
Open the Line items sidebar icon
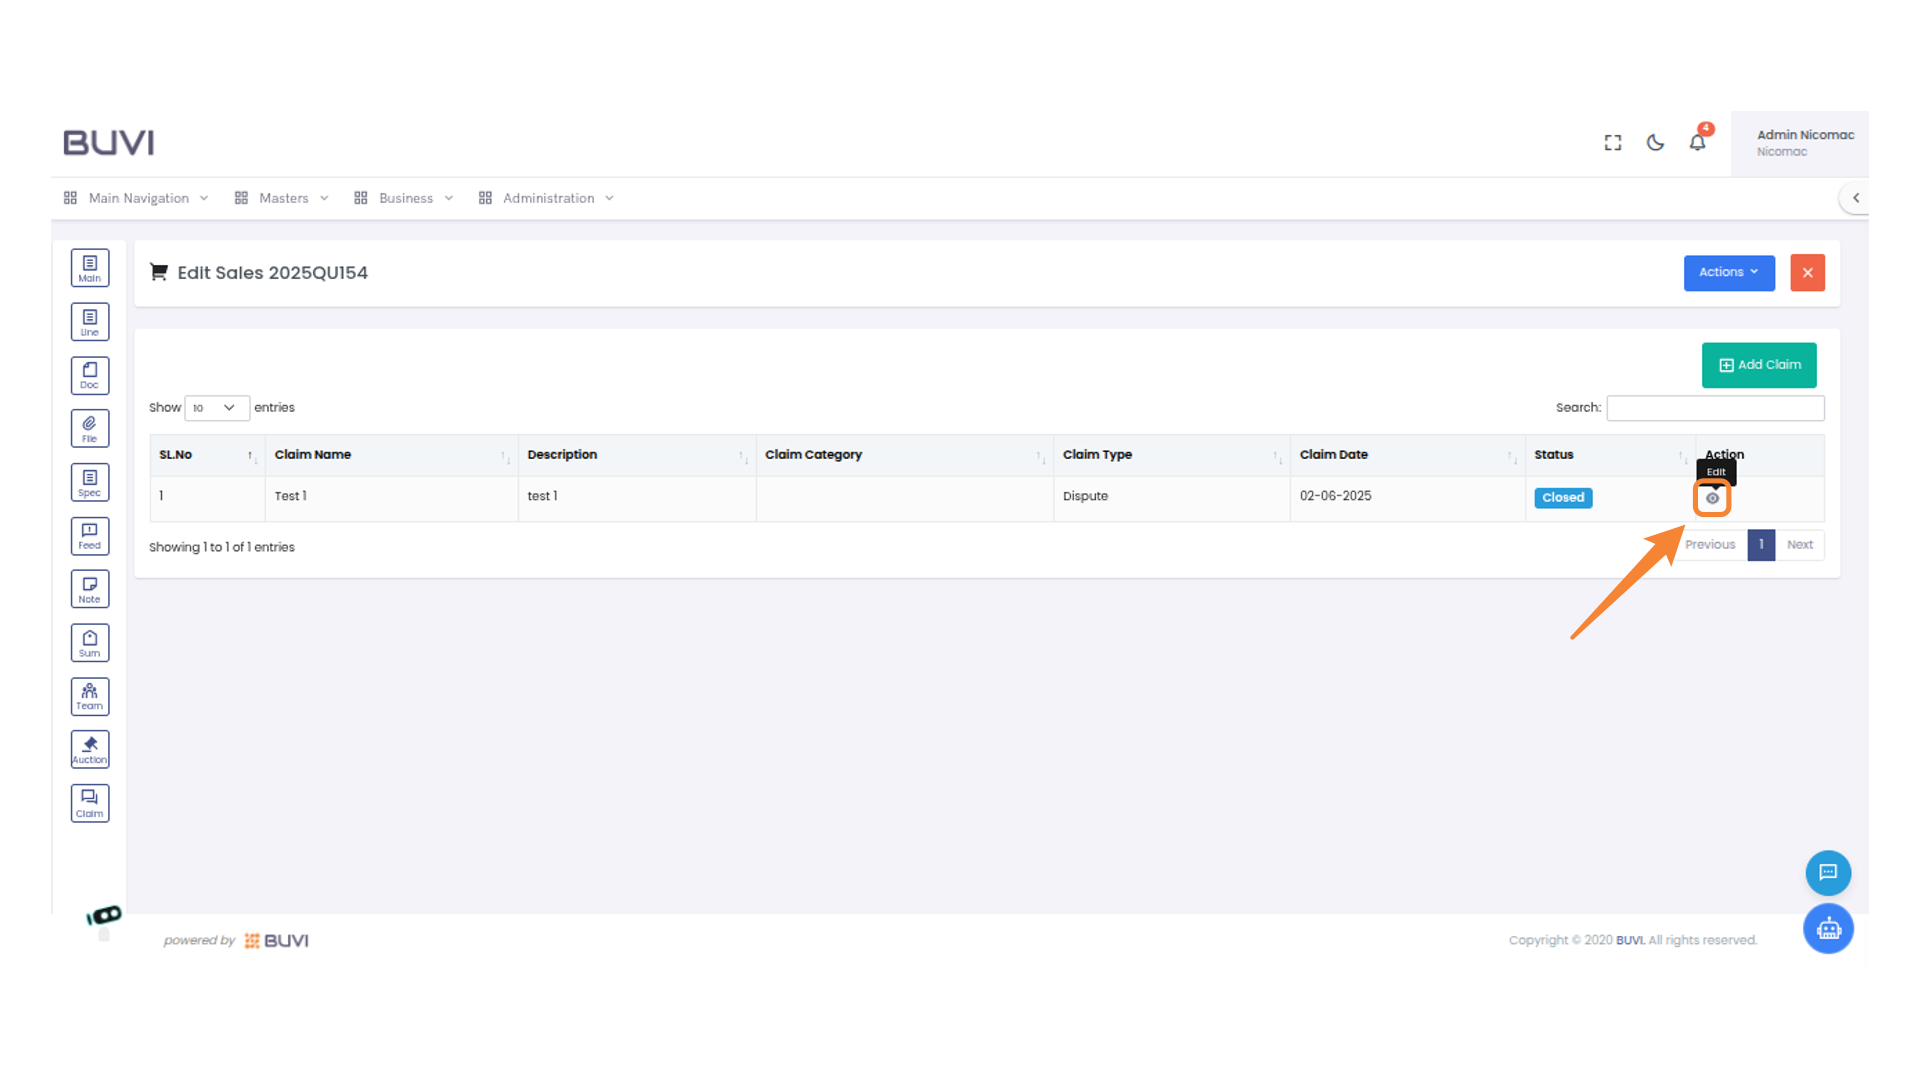[x=90, y=322]
